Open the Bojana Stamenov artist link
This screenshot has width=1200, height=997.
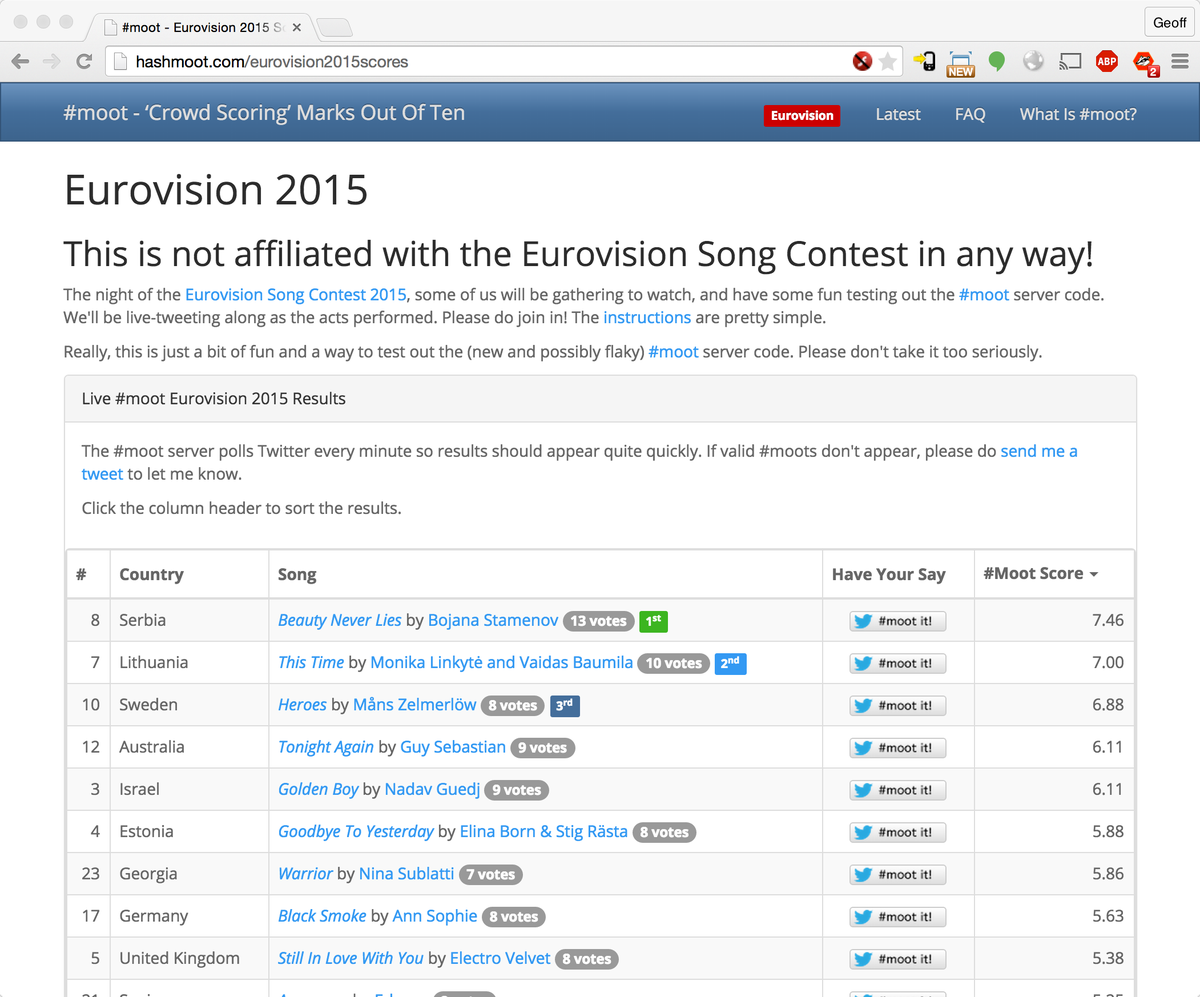click(493, 620)
